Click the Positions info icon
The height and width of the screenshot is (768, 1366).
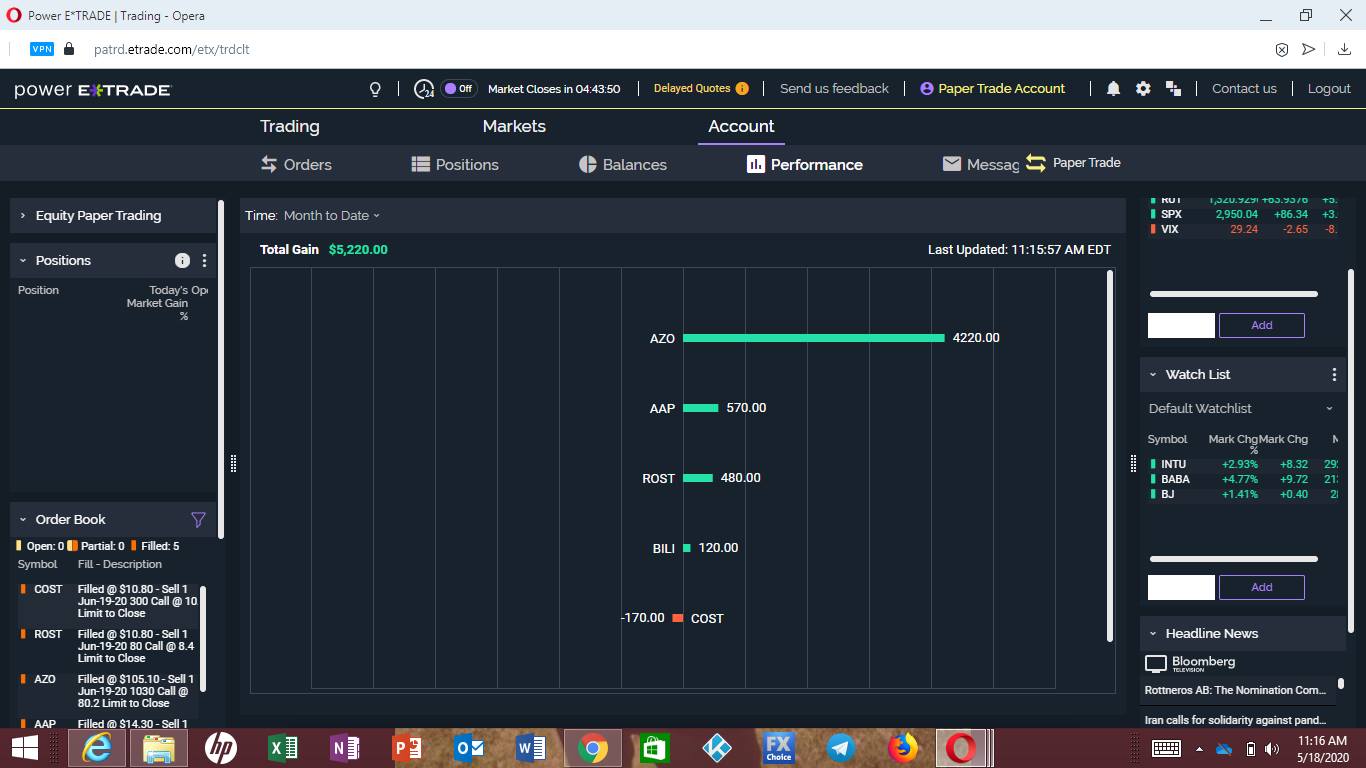coord(182,260)
